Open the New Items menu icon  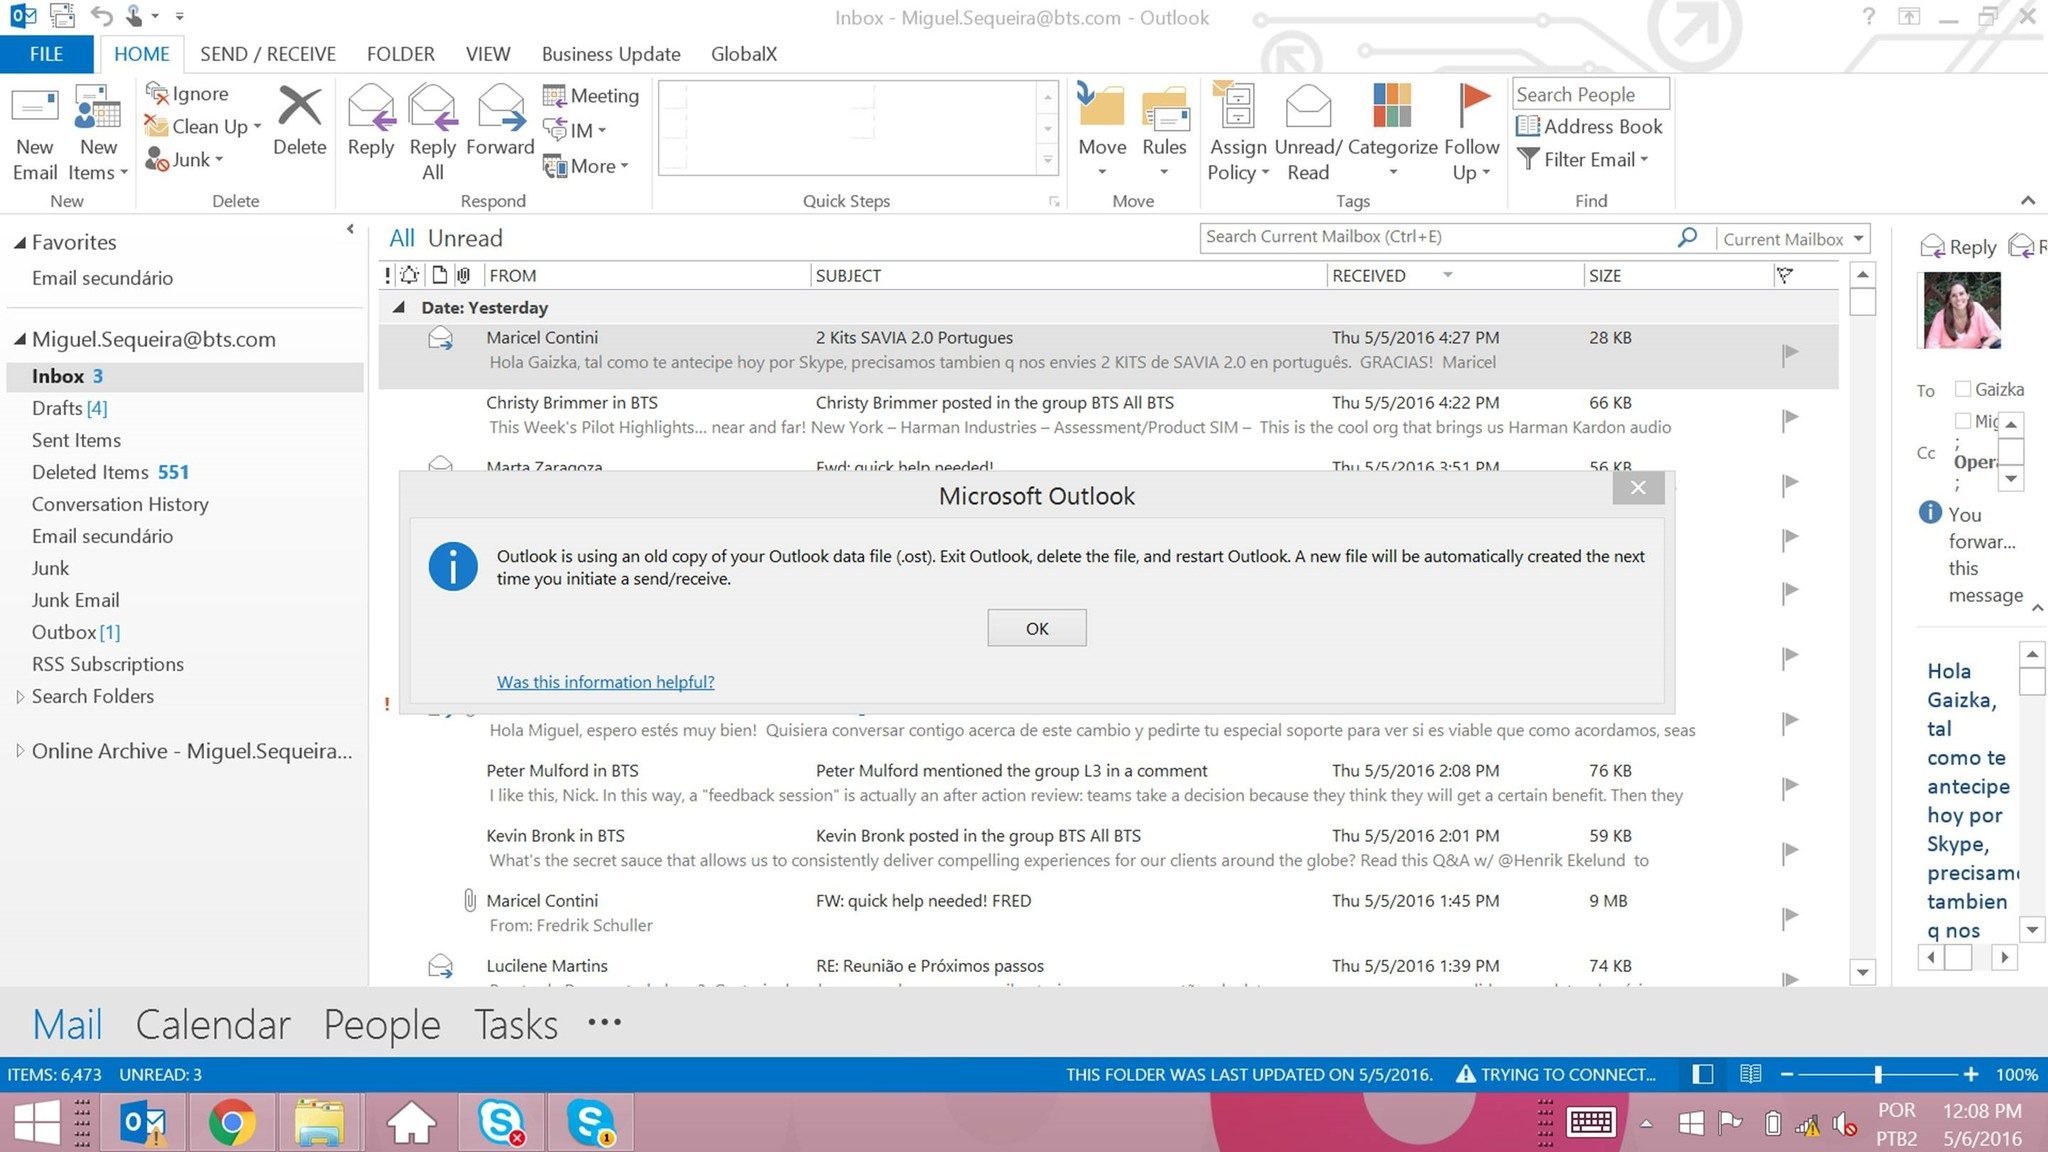coord(98,107)
